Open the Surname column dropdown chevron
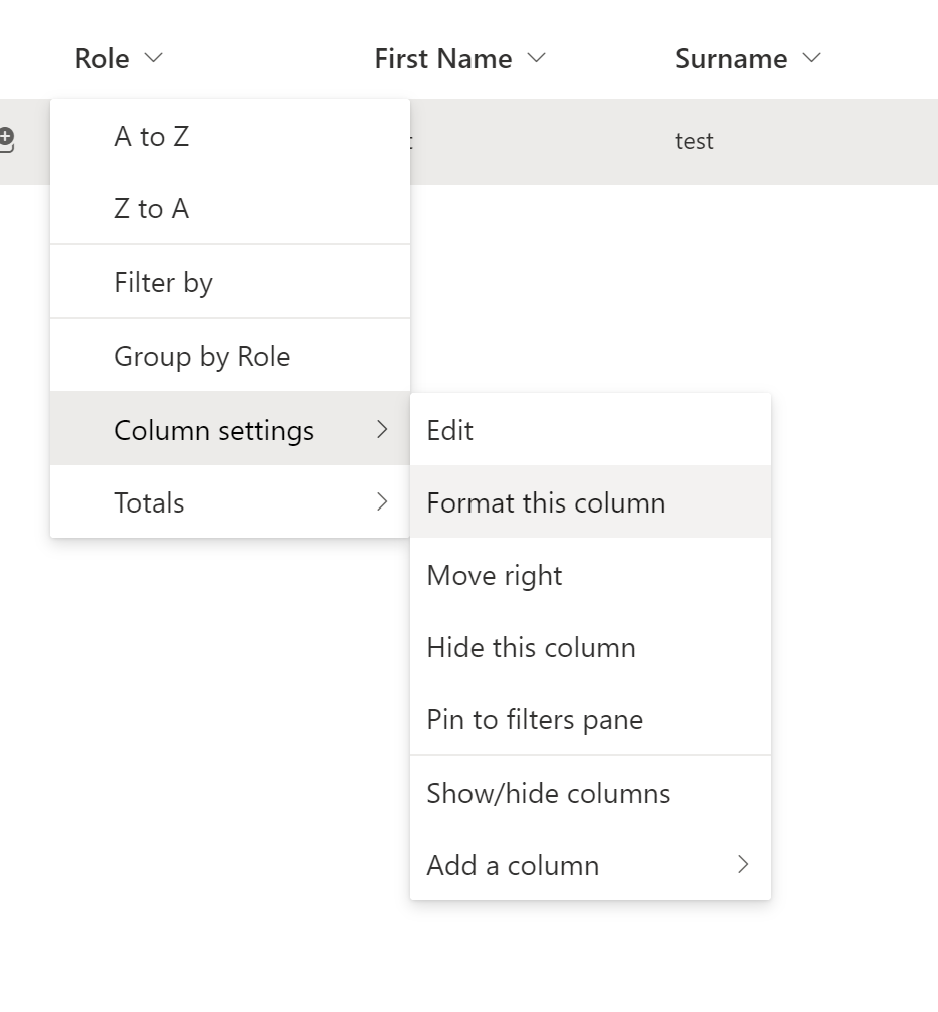The width and height of the screenshot is (938, 1012). (x=811, y=58)
